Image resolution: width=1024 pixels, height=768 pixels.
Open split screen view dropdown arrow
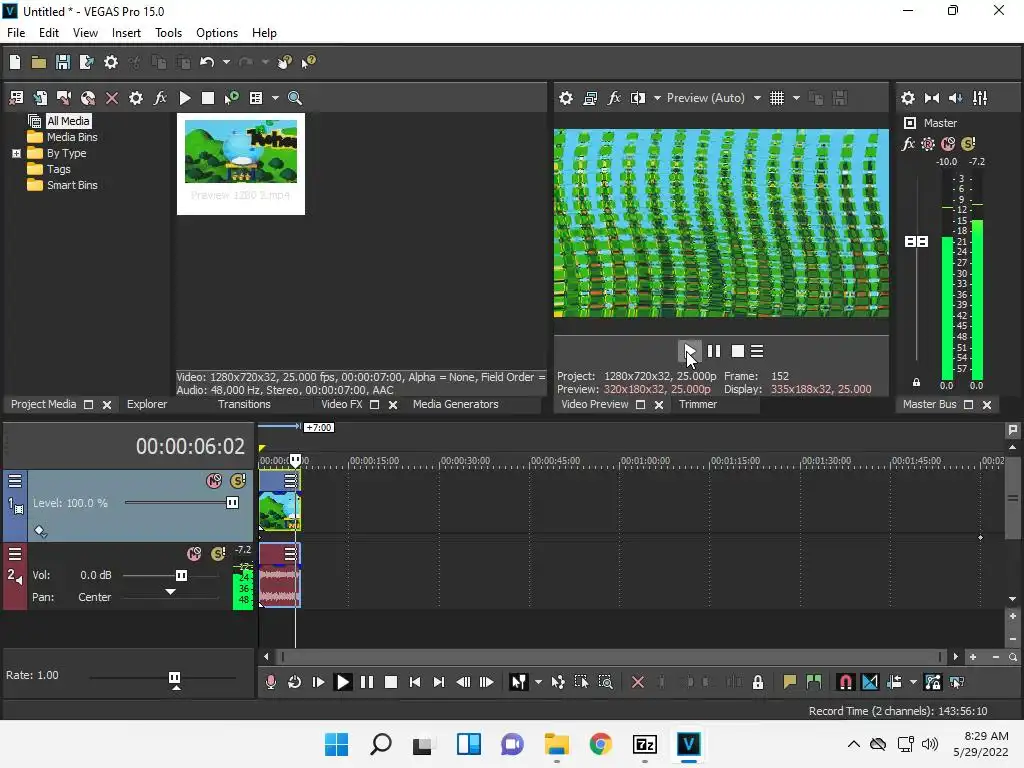657,98
